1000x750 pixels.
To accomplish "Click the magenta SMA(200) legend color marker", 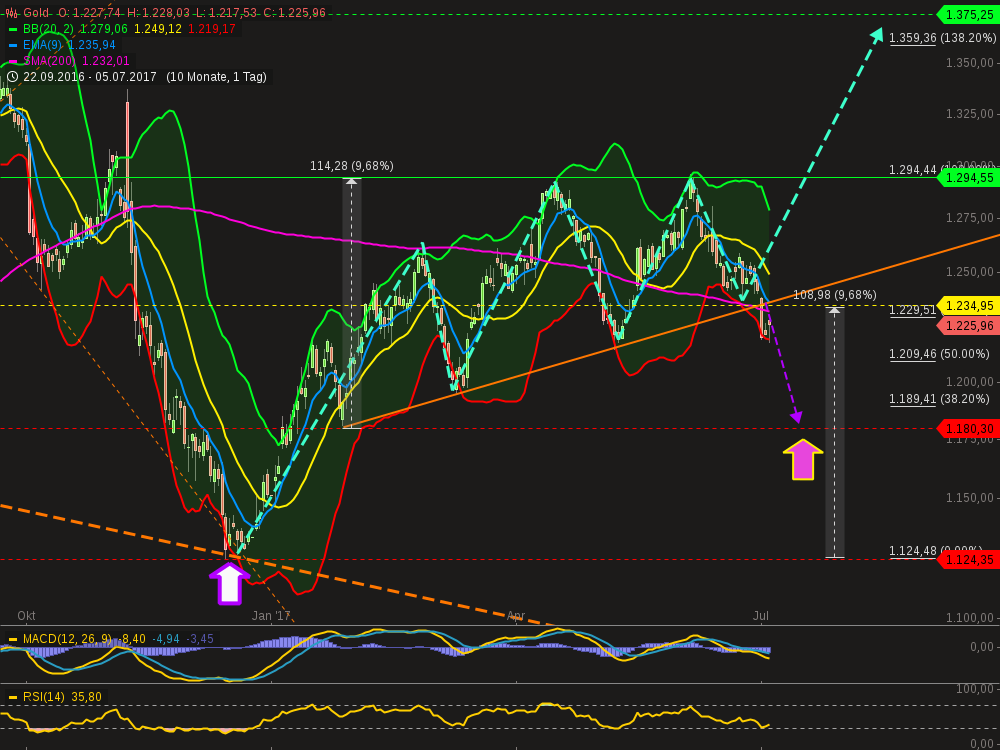I will (x=12, y=61).
